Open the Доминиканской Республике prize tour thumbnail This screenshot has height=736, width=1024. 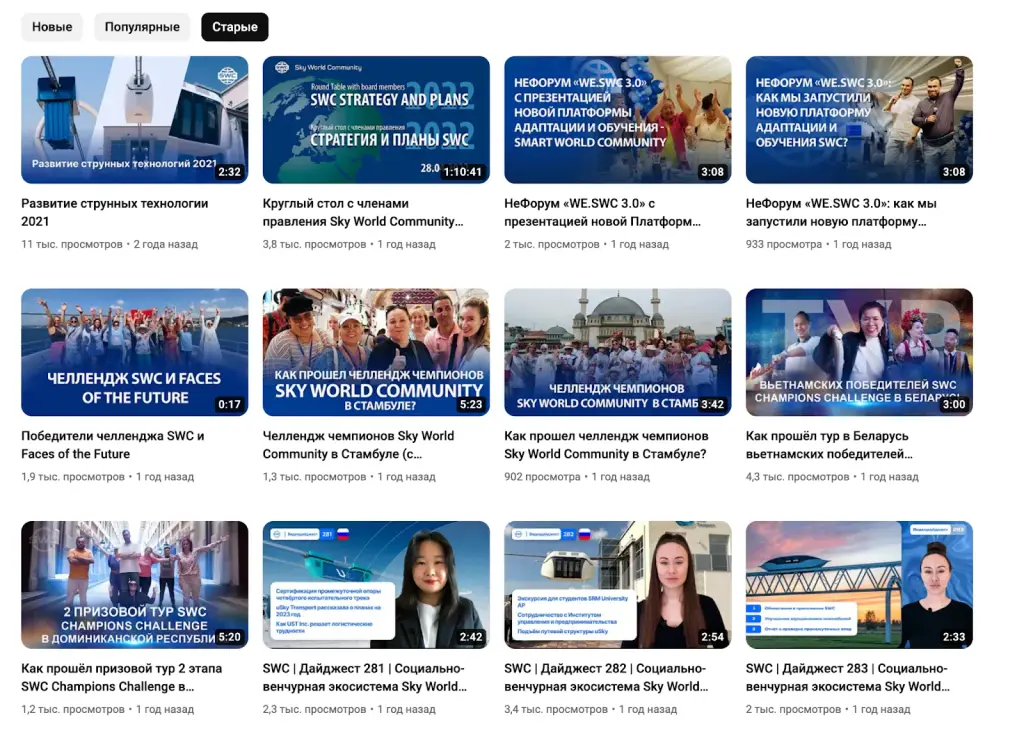pyautogui.click(x=135, y=584)
